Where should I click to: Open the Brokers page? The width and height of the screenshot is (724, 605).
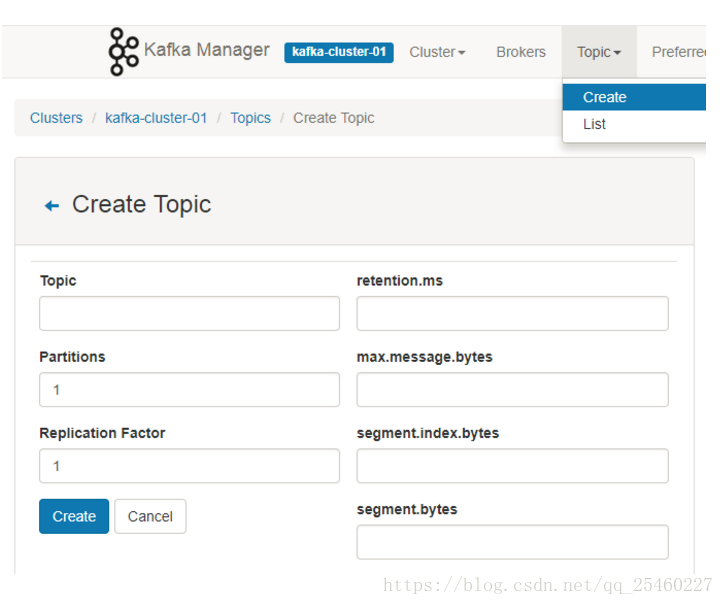[521, 52]
